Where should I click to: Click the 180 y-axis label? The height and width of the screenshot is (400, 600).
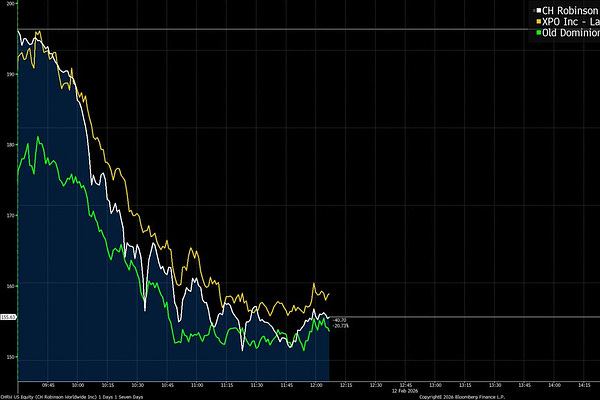pos(11,145)
